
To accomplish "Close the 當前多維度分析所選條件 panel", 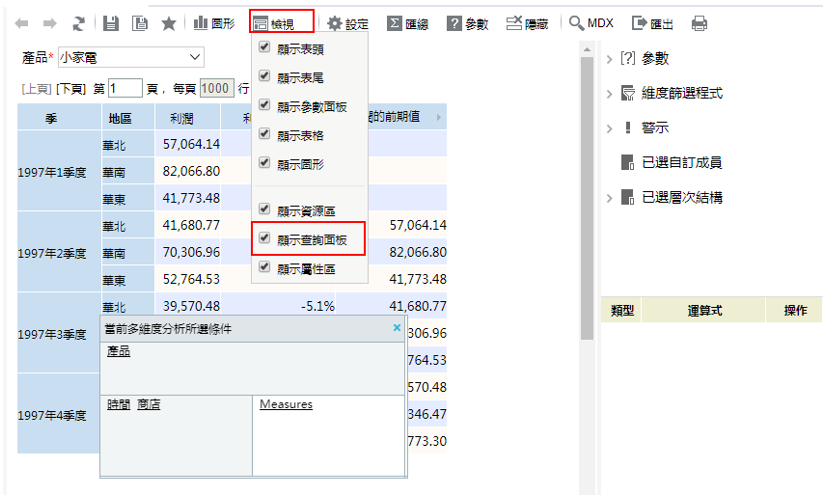I will pos(397,328).
